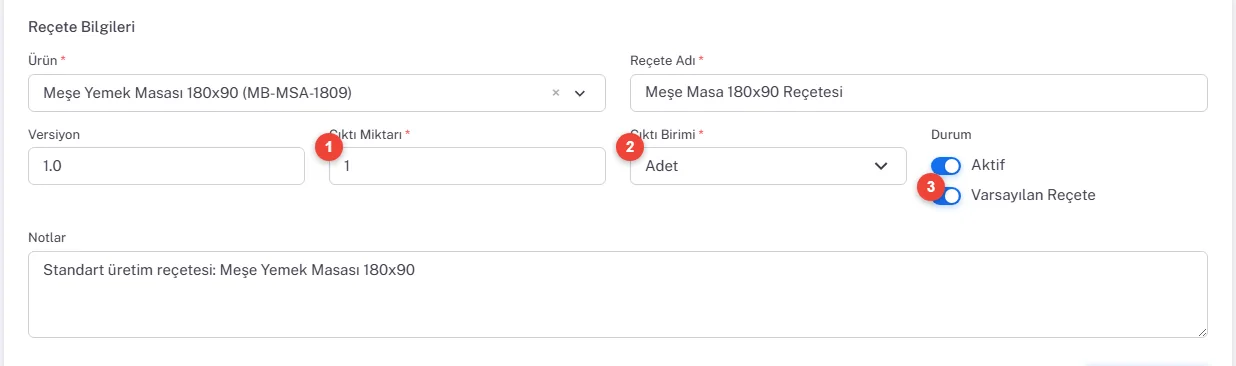Click the Versiyon field showing 1.0
Viewport: 1236px width, 366px height.
166,166
